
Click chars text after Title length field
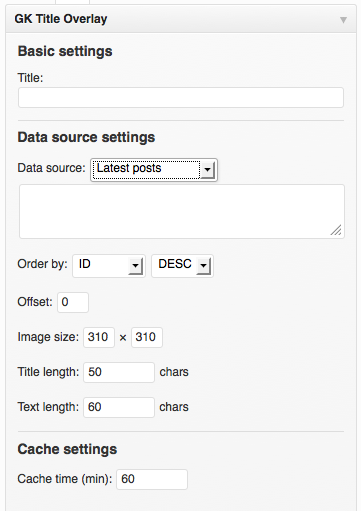click(x=174, y=372)
